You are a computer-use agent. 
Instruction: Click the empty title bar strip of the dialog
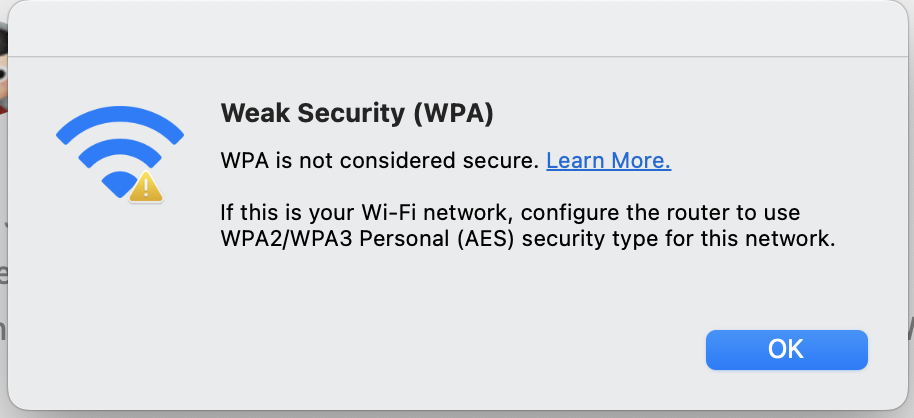[457, 29]
